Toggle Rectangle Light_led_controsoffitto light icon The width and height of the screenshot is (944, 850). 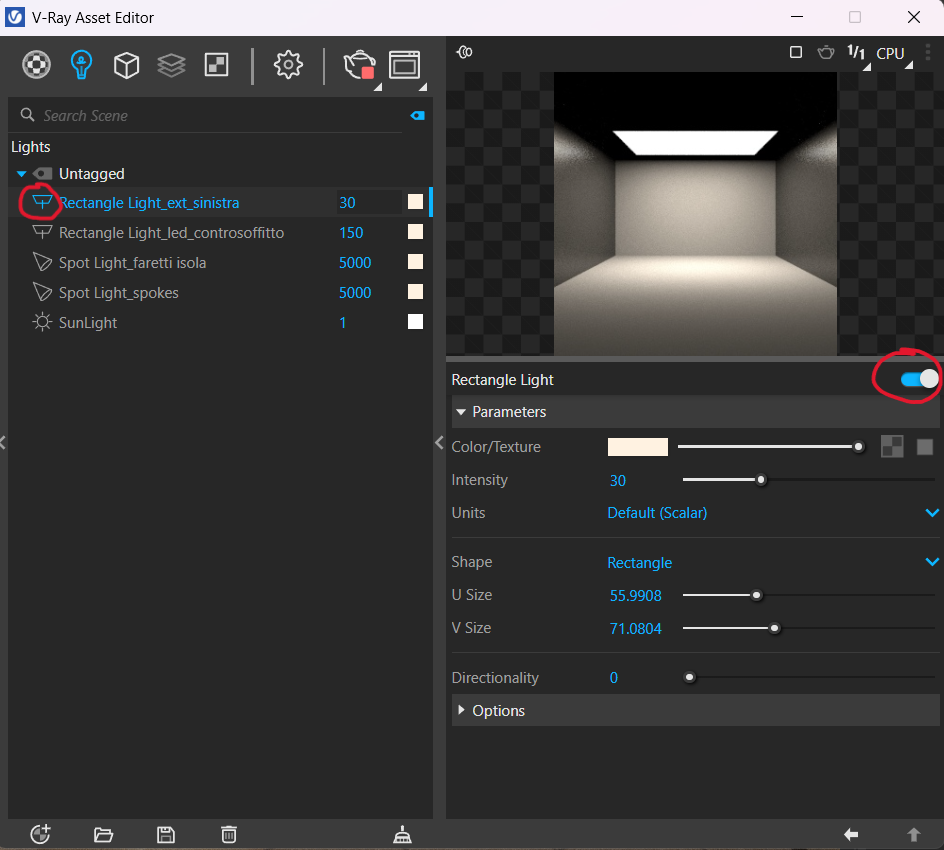[42, 232]
